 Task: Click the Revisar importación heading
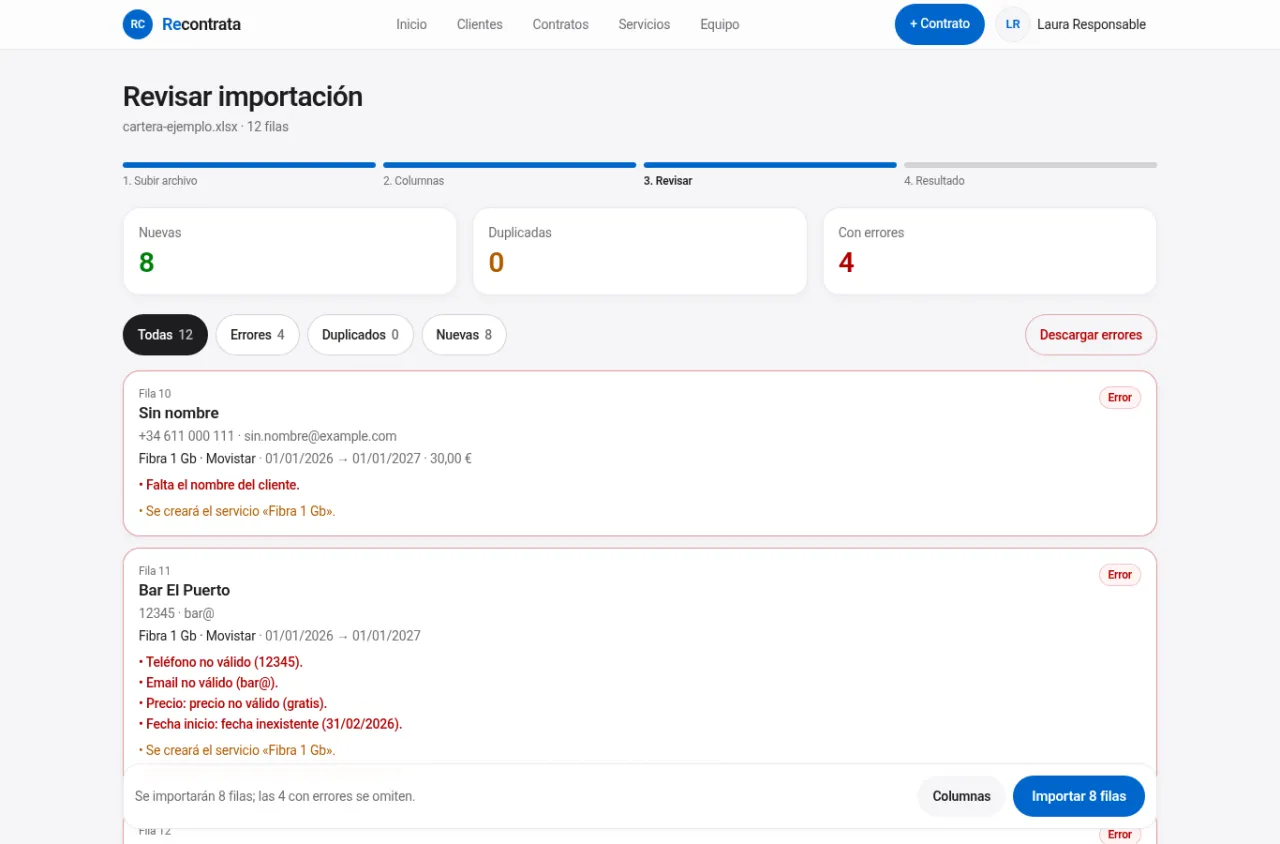click(x=243, y=97)
